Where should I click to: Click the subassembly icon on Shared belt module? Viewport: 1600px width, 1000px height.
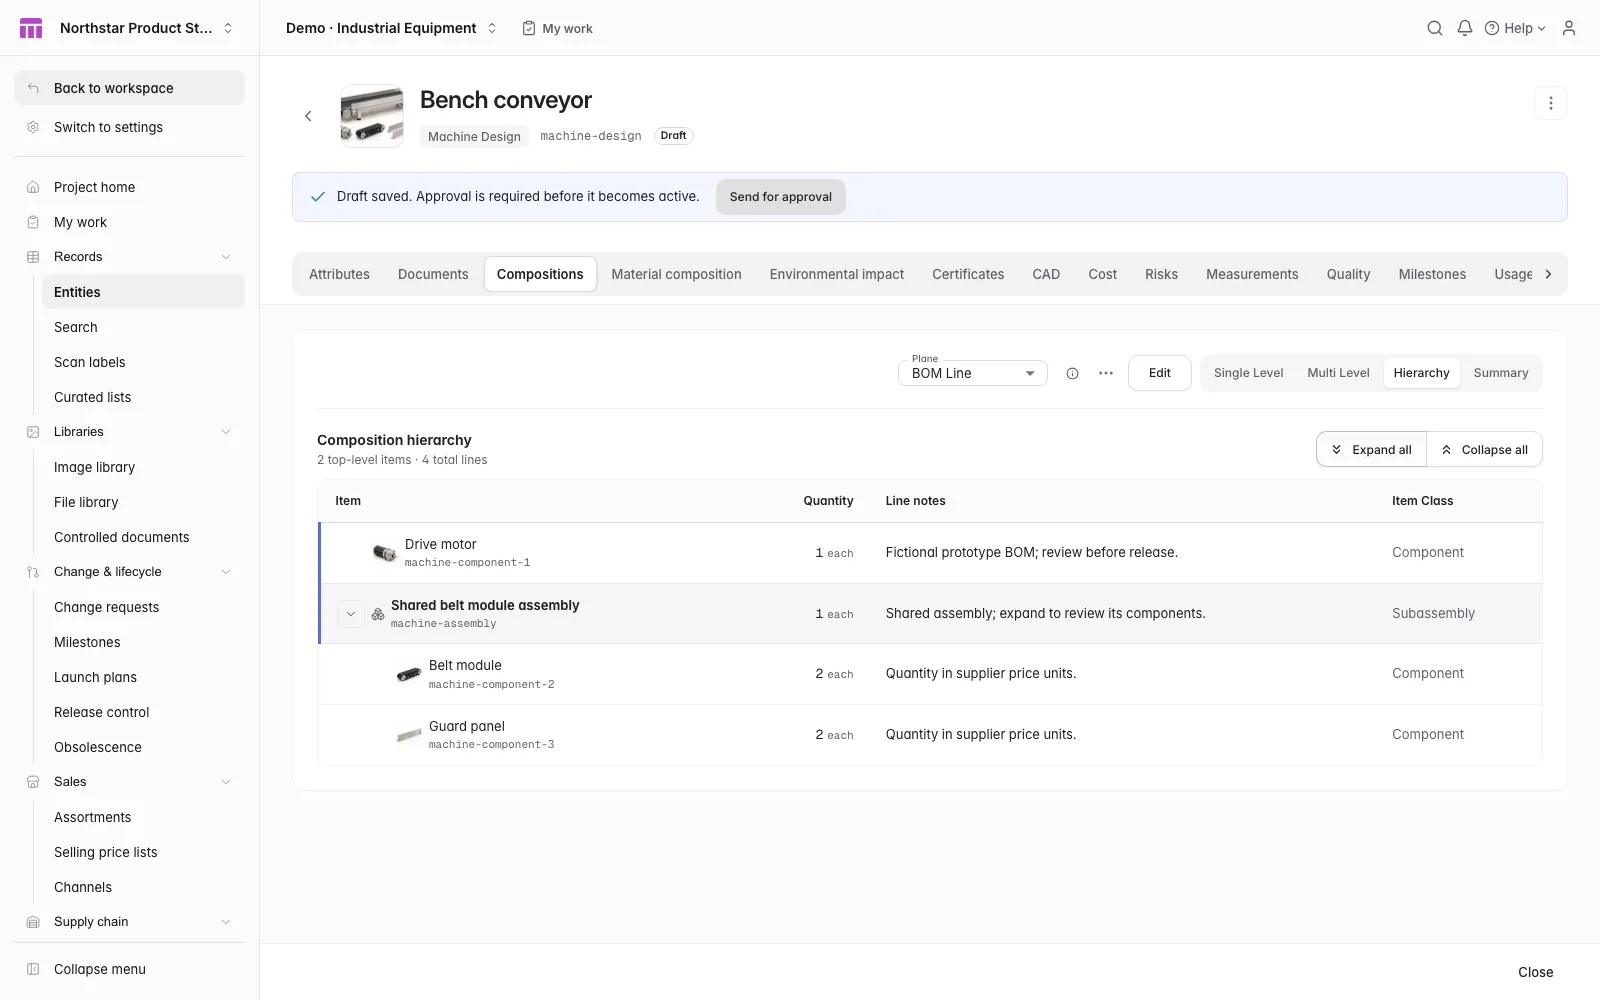378,614
